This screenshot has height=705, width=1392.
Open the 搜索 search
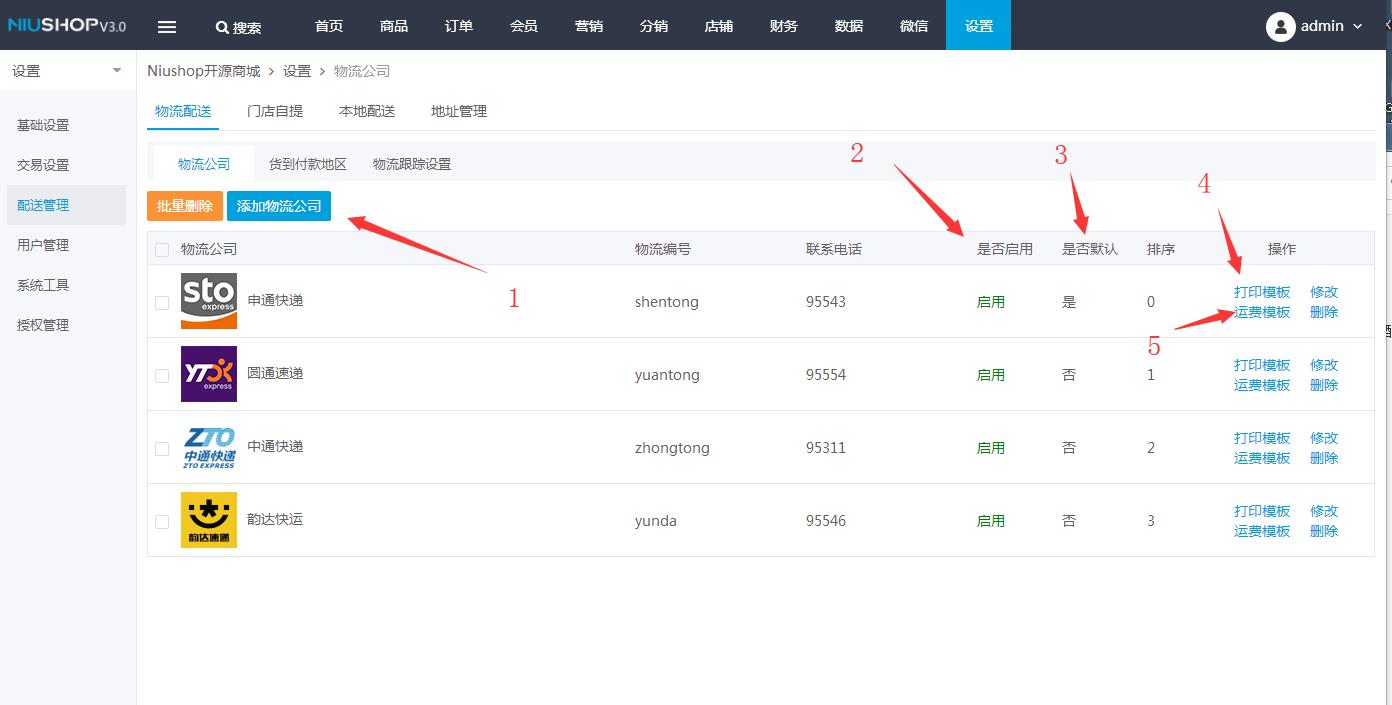[x=239, y=26]
